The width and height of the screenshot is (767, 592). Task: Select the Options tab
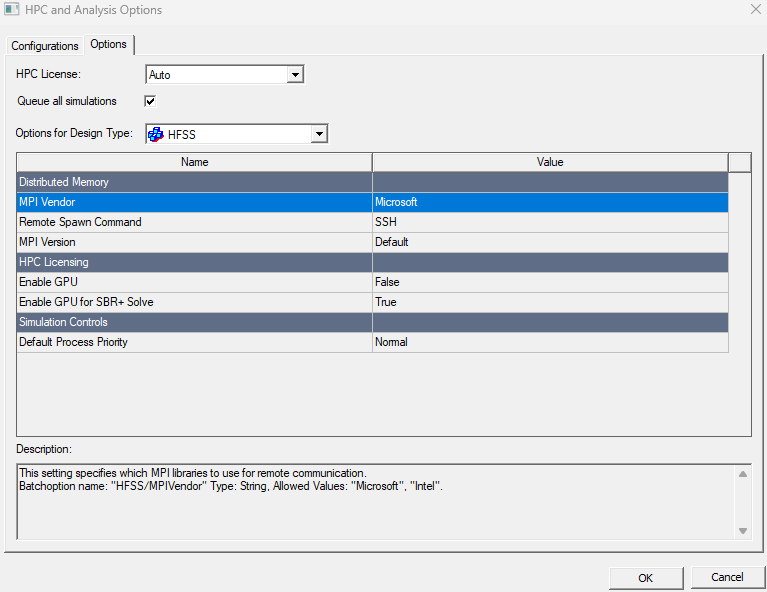108,45
